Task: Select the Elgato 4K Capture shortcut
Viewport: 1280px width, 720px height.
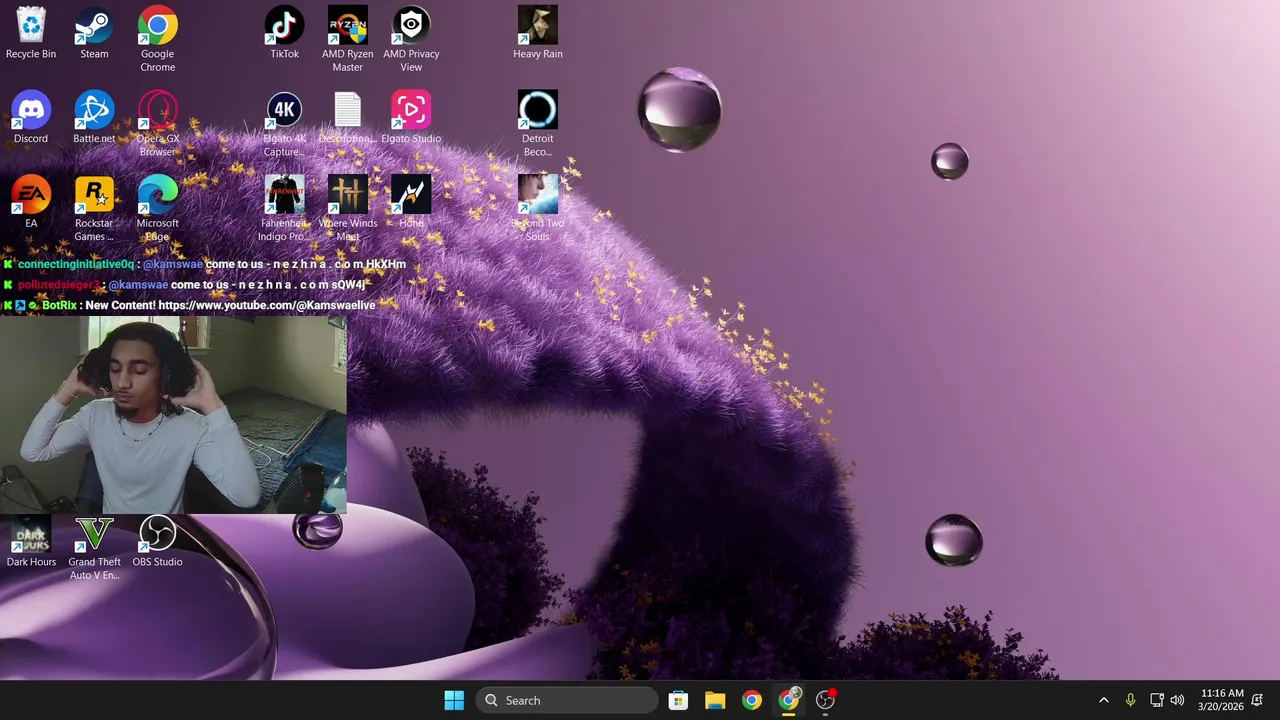Action: (x=284, y=125)
